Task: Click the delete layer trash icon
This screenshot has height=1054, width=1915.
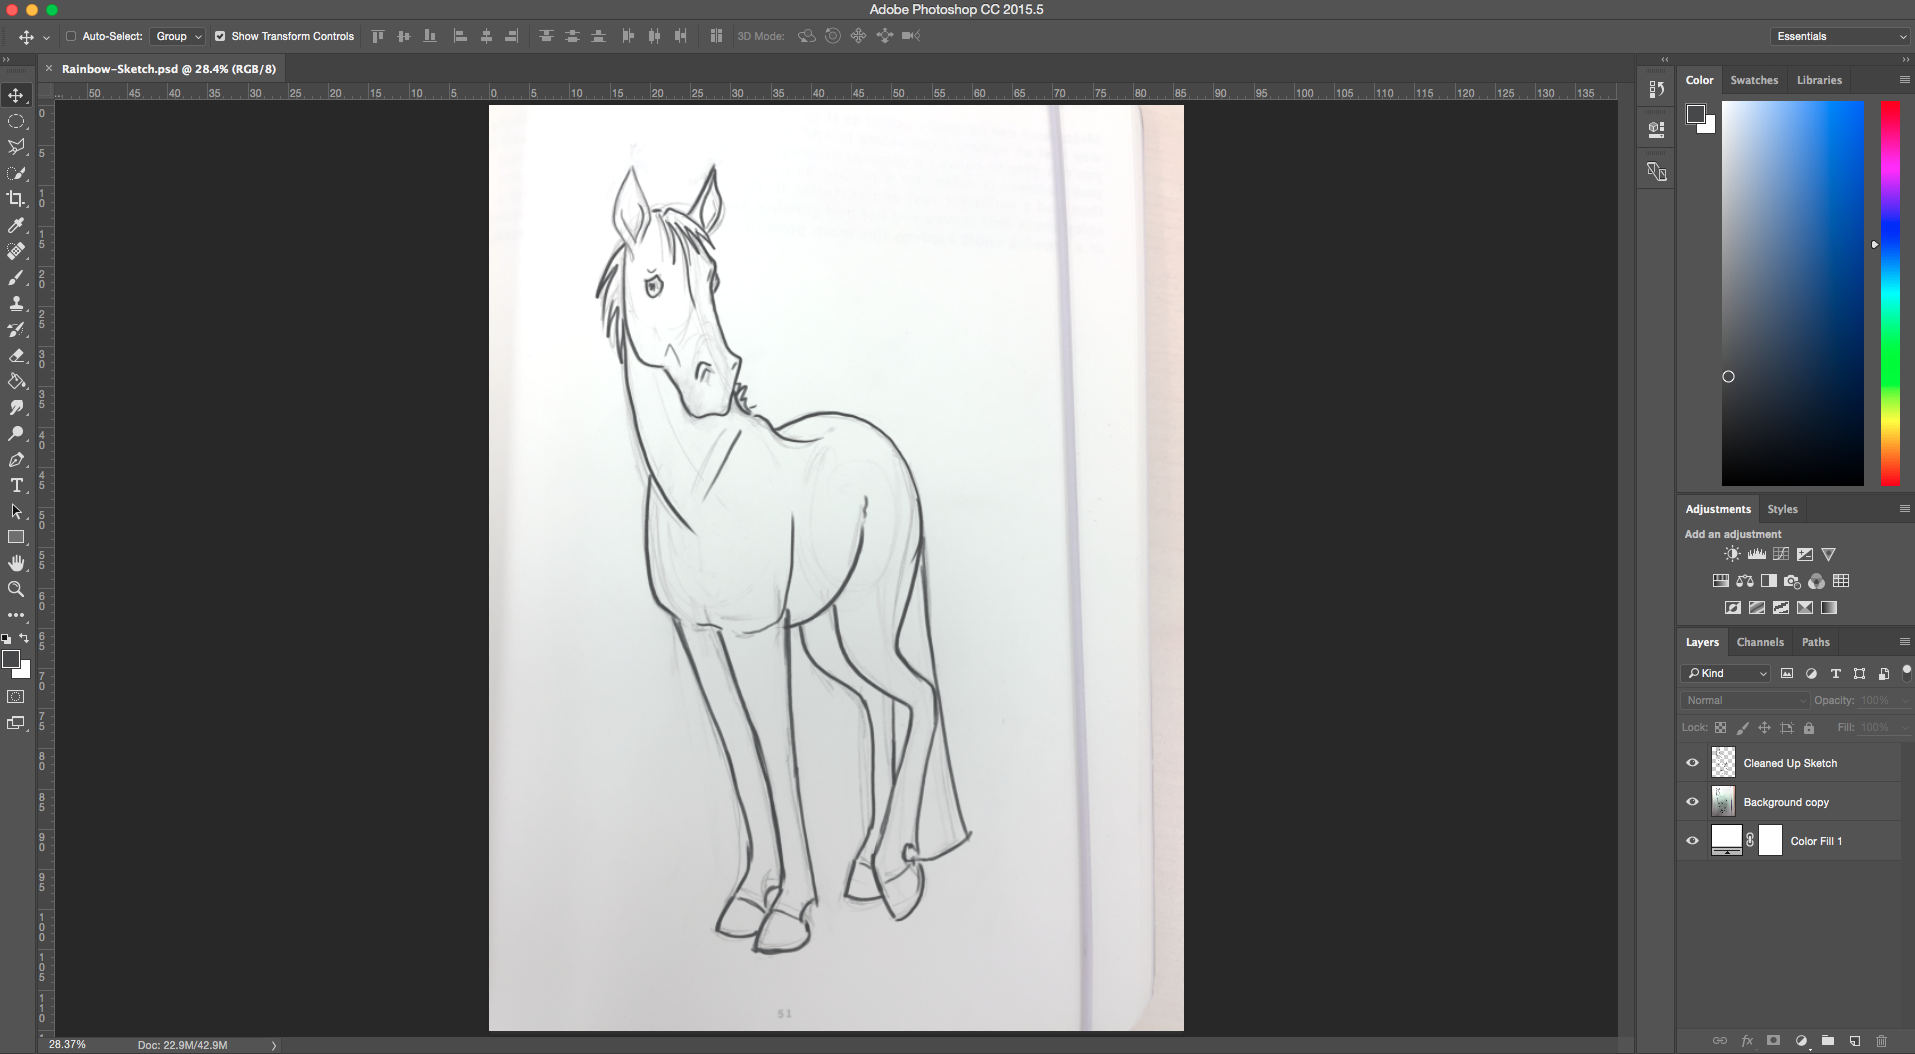Action: click(1881, 1041)
